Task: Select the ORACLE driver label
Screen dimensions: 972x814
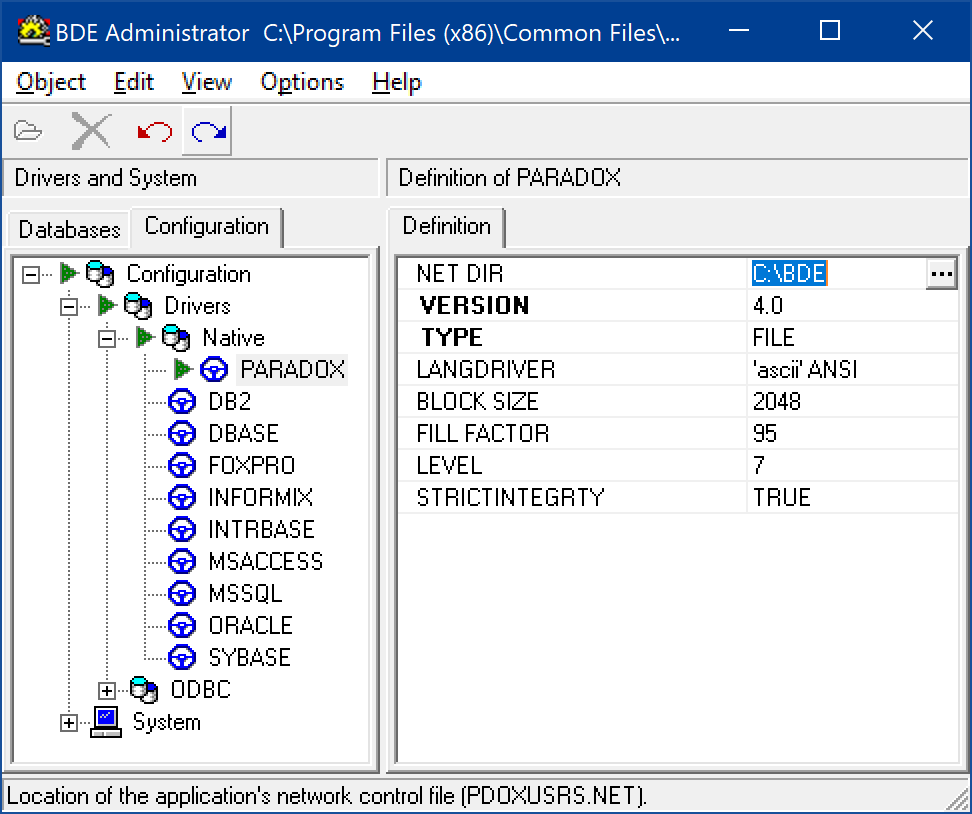Action: click(250, 626)
